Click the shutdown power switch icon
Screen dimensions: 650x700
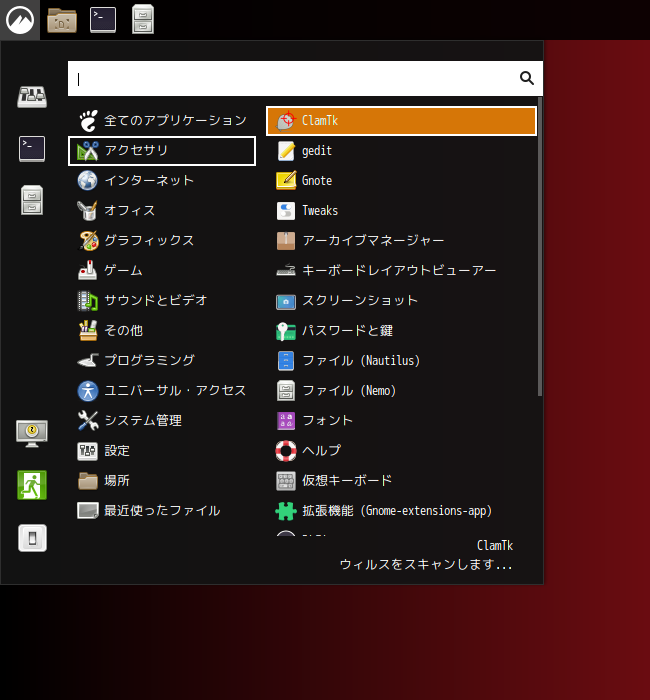(x=32, y=538)
